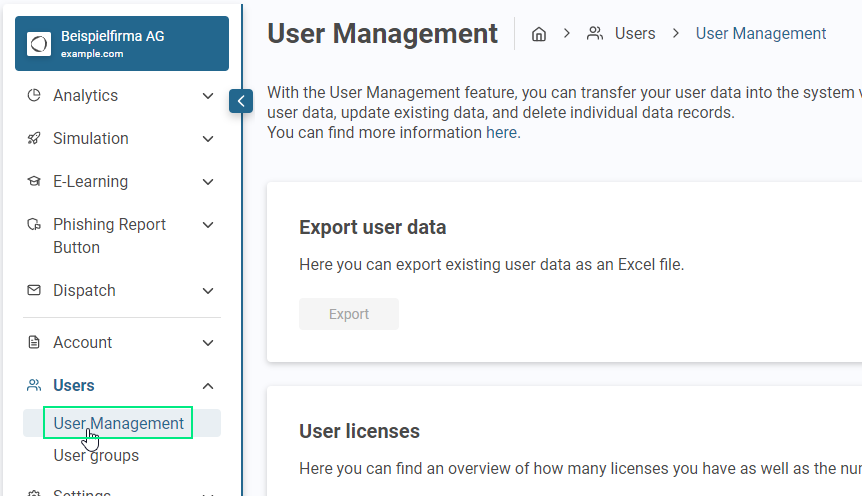Collapse the Users section chevron

[x=208, y=386]
